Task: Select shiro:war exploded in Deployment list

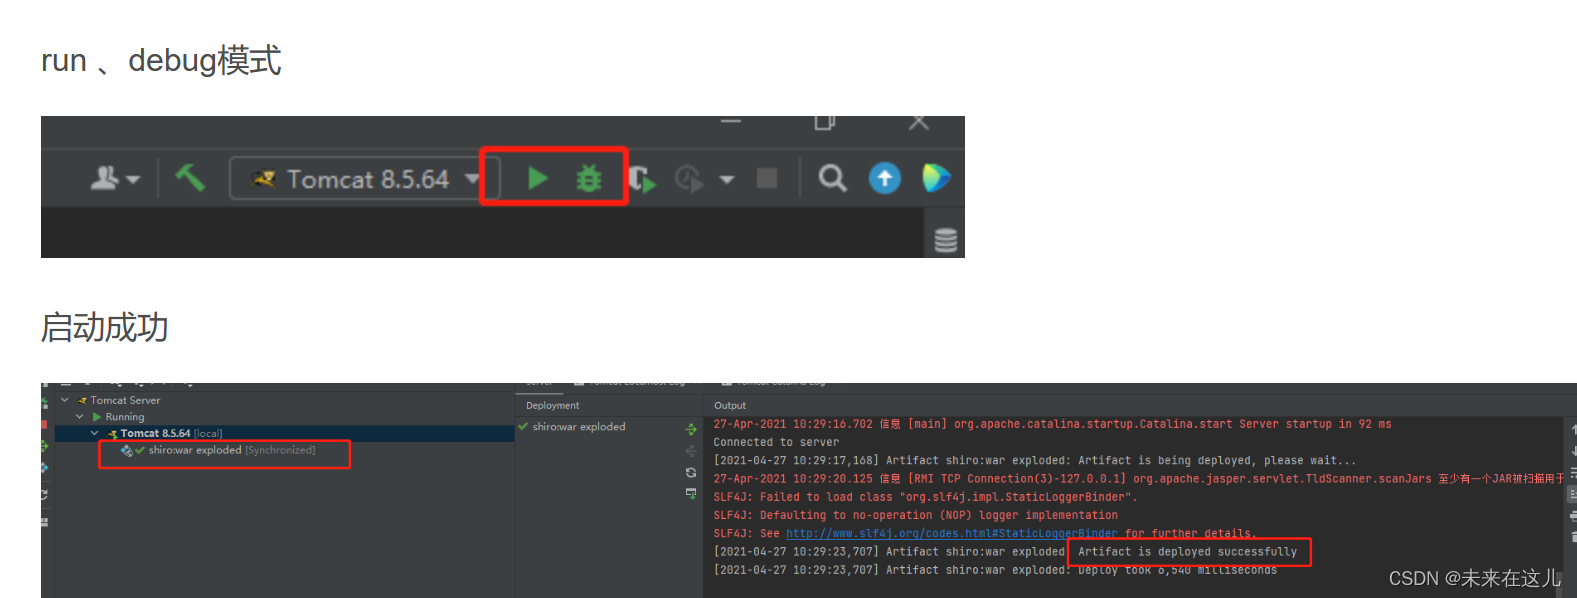Action: point(578,427)
